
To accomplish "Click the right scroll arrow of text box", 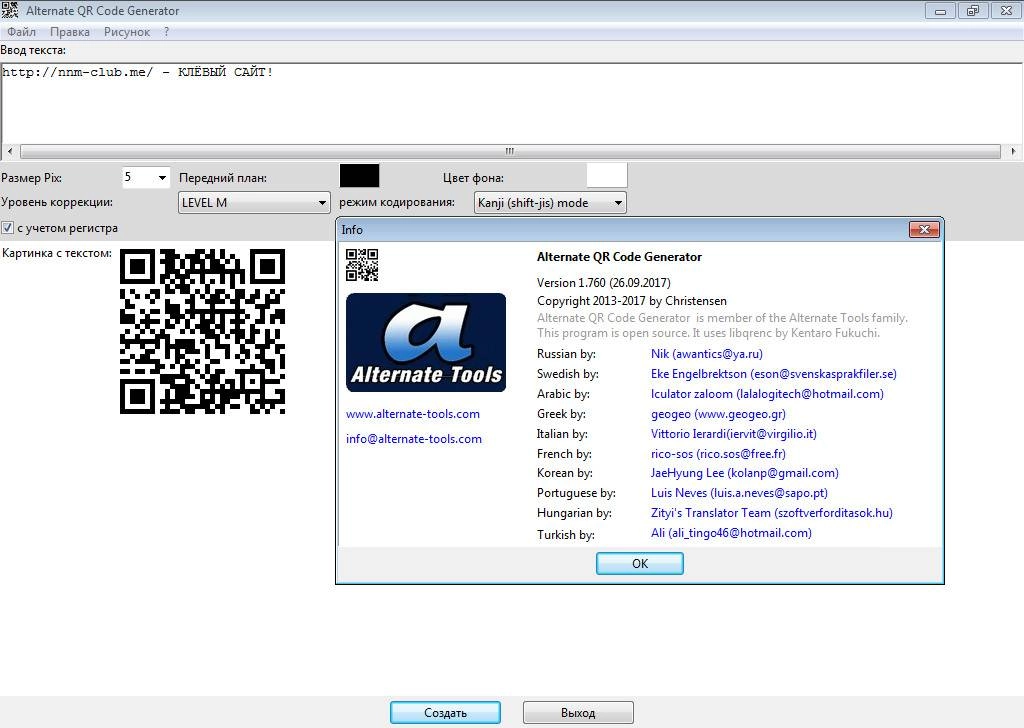I will coord(1013,151).
